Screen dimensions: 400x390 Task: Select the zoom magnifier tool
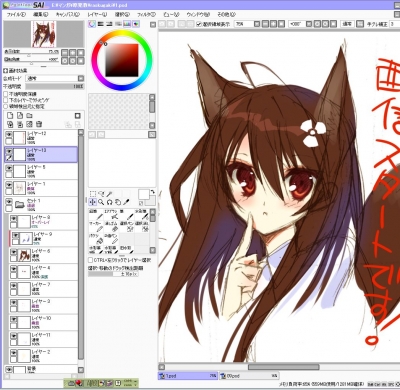(x=101, y=202)
